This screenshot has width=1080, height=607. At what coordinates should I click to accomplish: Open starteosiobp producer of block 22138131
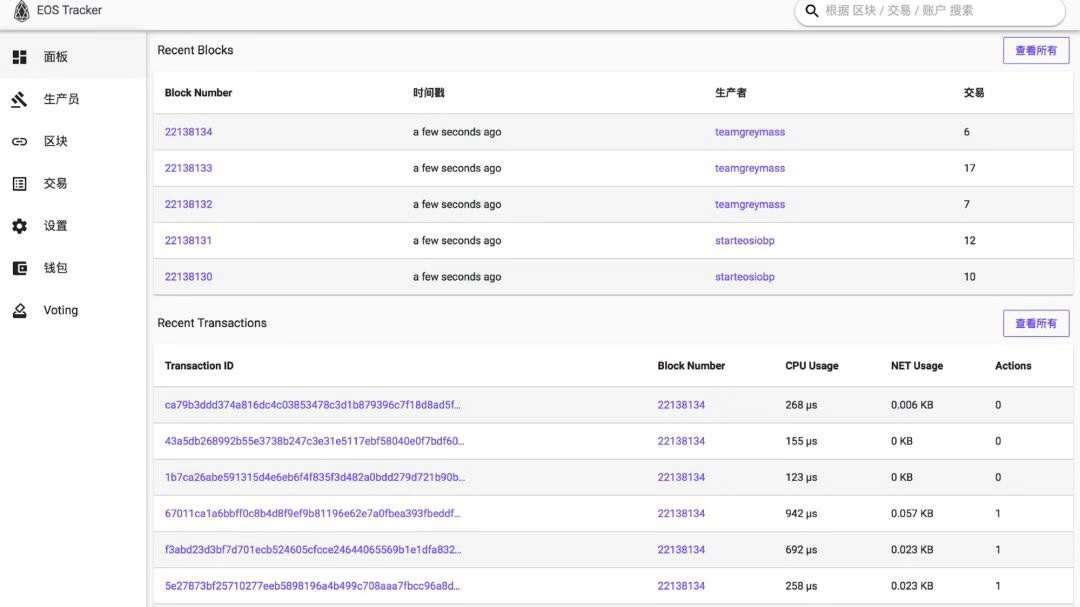coord(745,240)
